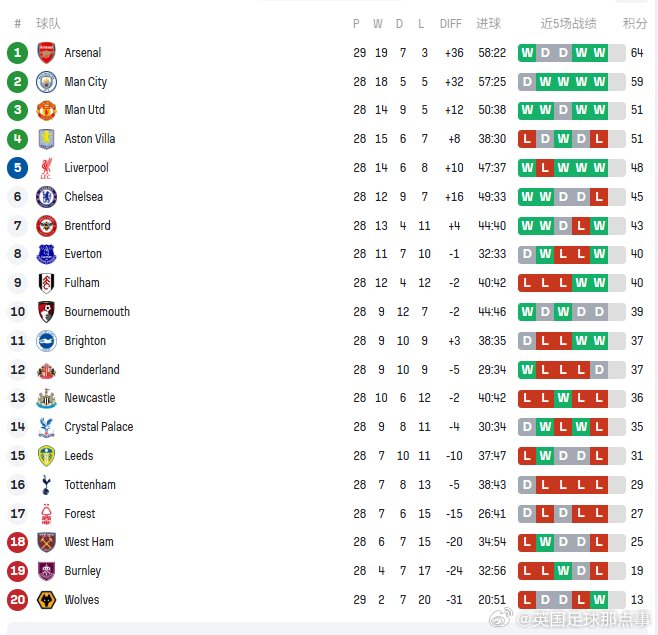658x635 pixels.
Task: Click the Newcastle team name
Action: click(x=89, y=398)
